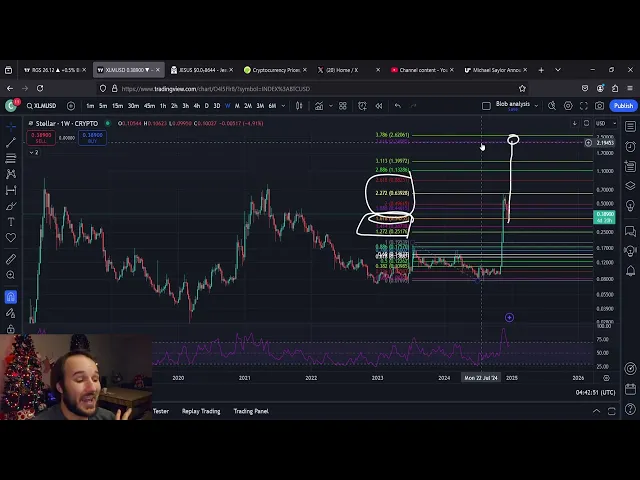Open quick search magnifier in top toolbar

[552, 106]
